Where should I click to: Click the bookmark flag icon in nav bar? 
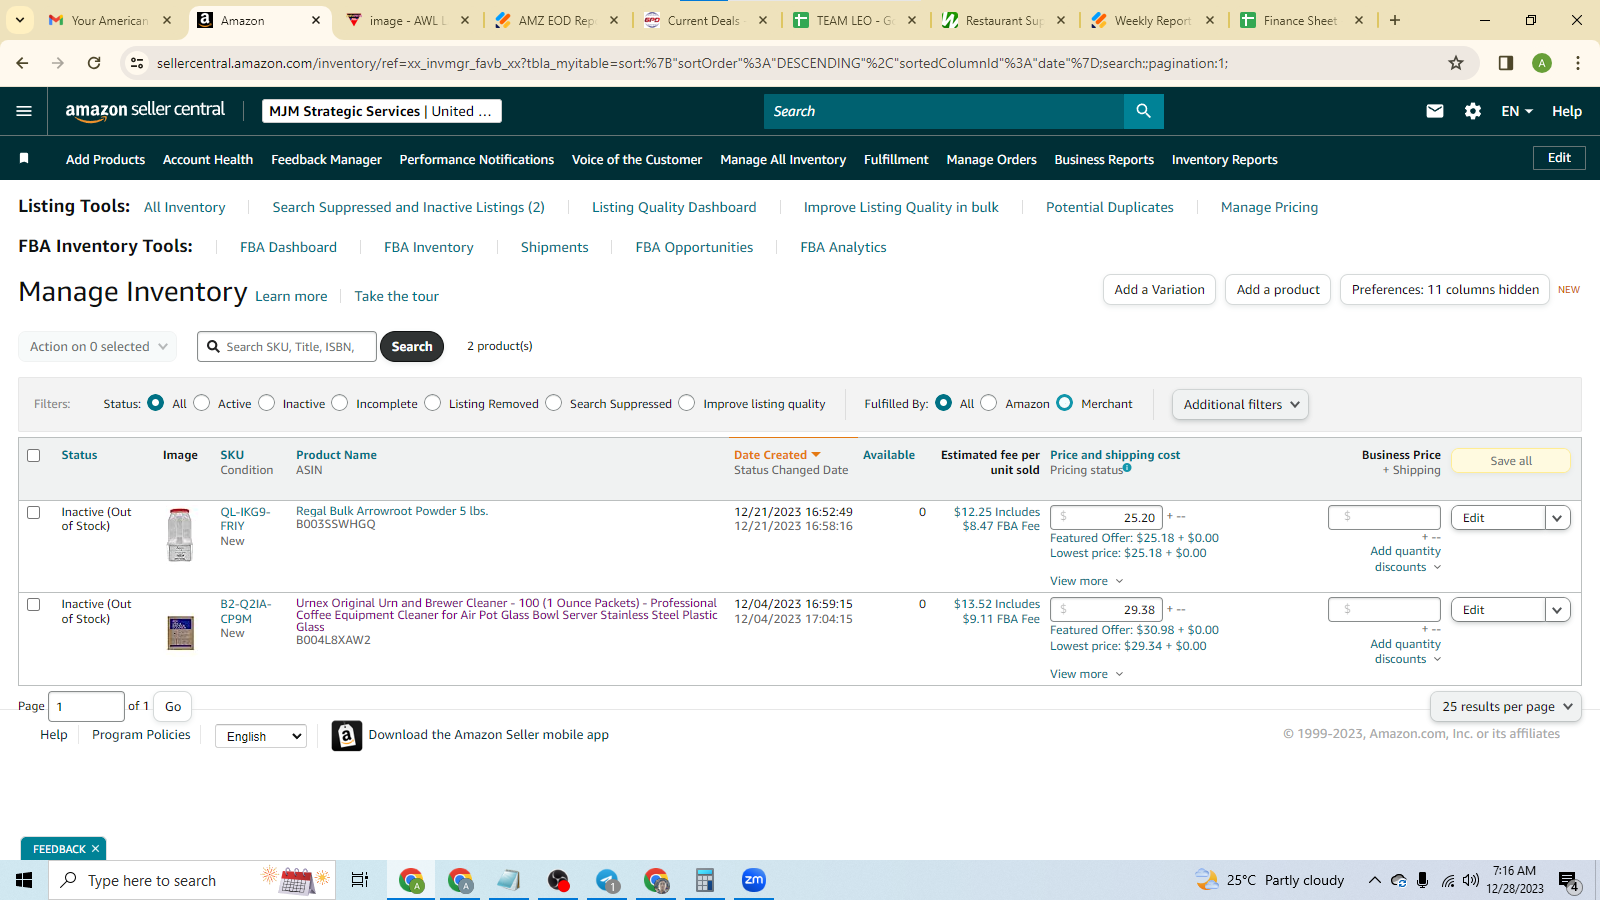click(24, 158)
